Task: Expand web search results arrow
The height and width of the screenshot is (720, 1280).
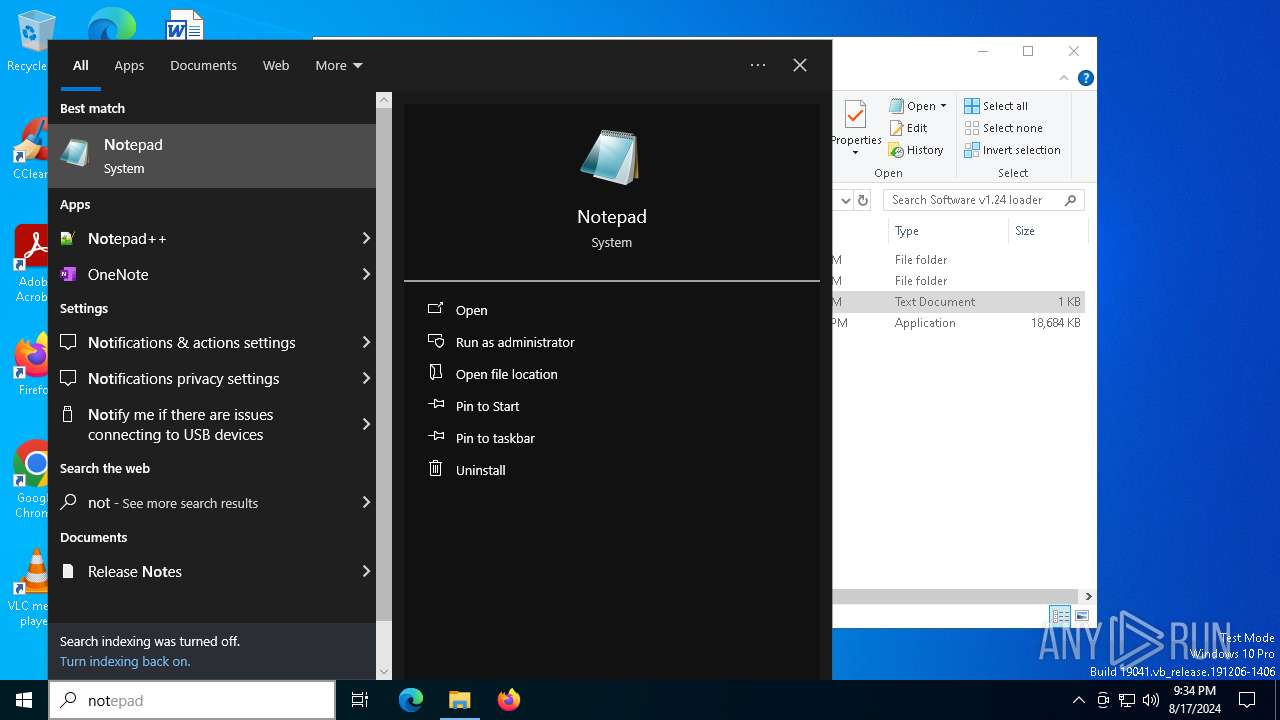Action: [x=366, y=502]
